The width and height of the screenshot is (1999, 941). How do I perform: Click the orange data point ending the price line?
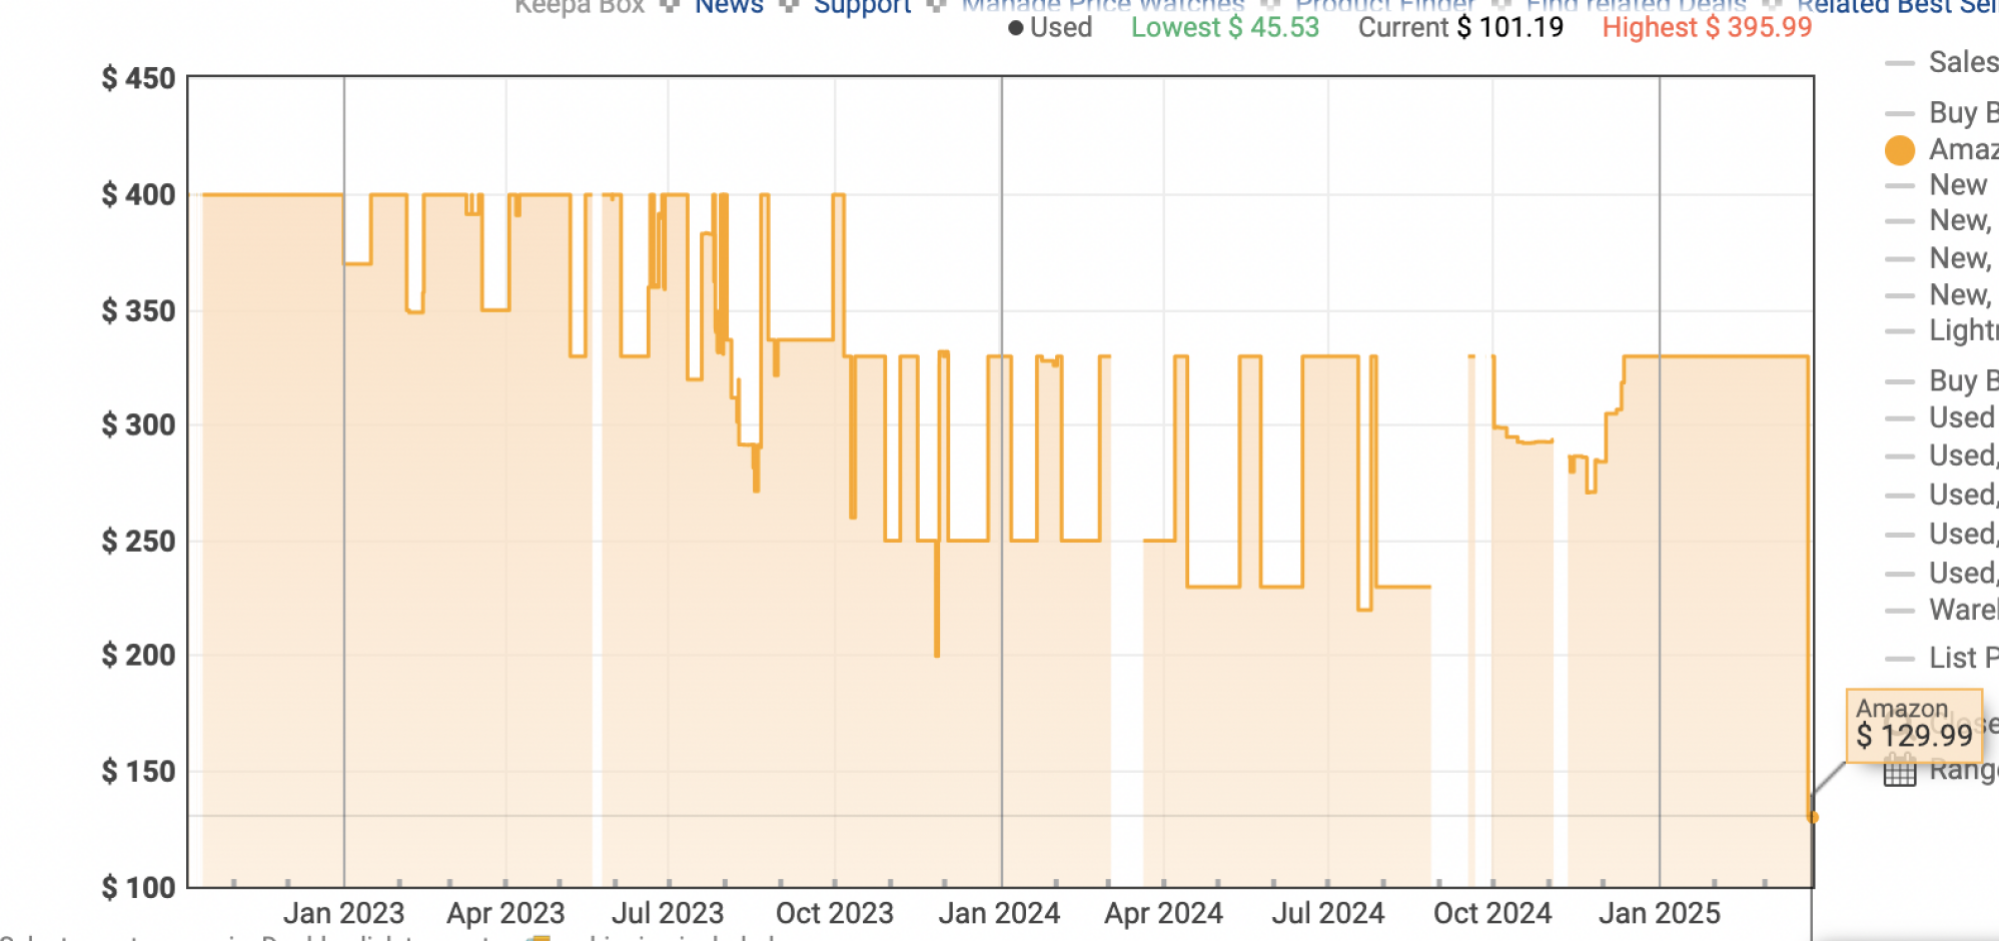pos(1812,817)
